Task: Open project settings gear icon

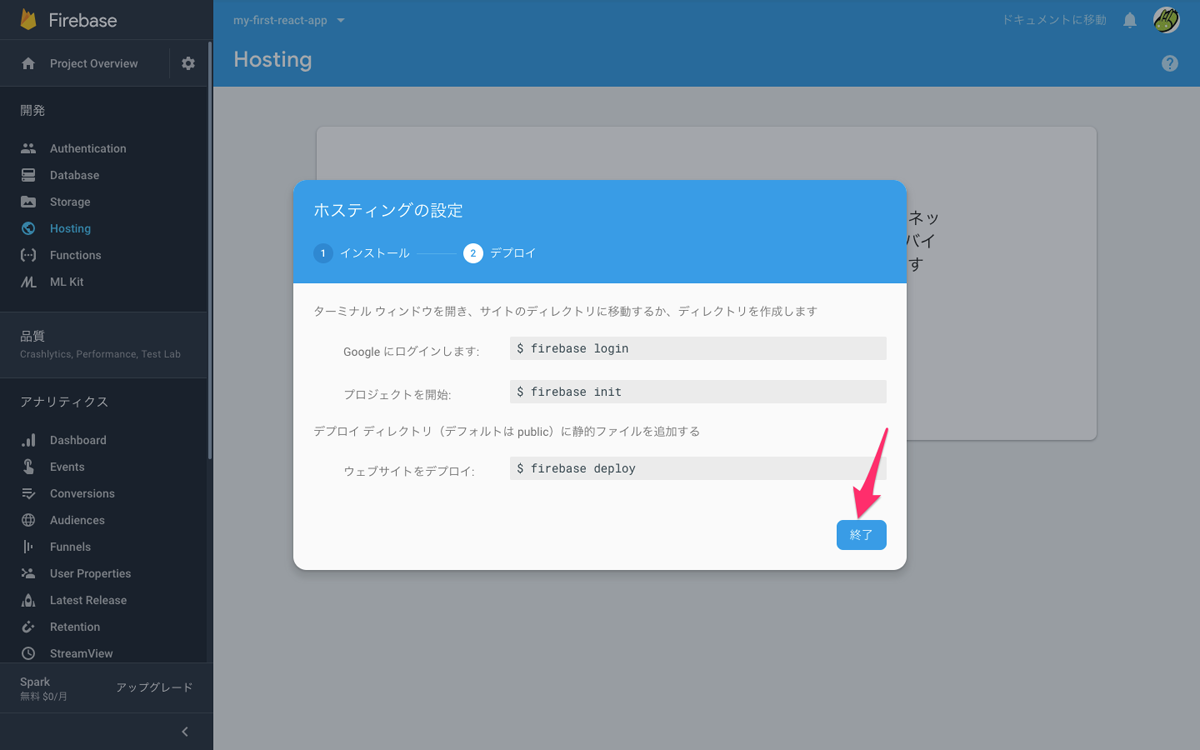Action: (x=188, y=63)
